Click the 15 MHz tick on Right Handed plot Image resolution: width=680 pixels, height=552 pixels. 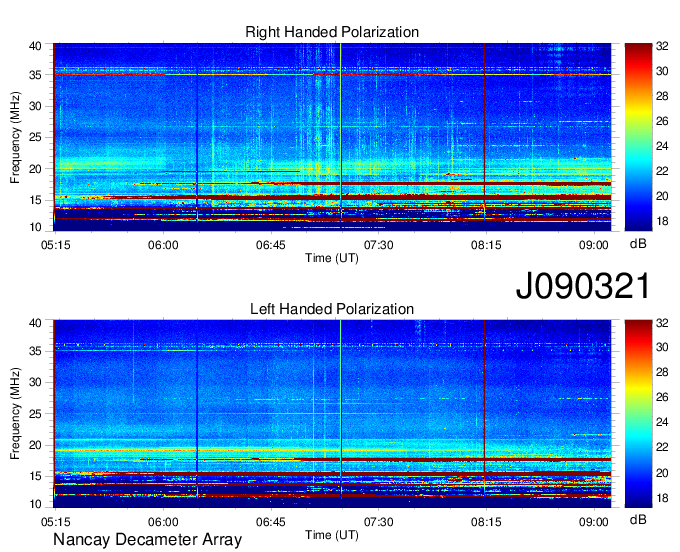click(x=35, y=200)
